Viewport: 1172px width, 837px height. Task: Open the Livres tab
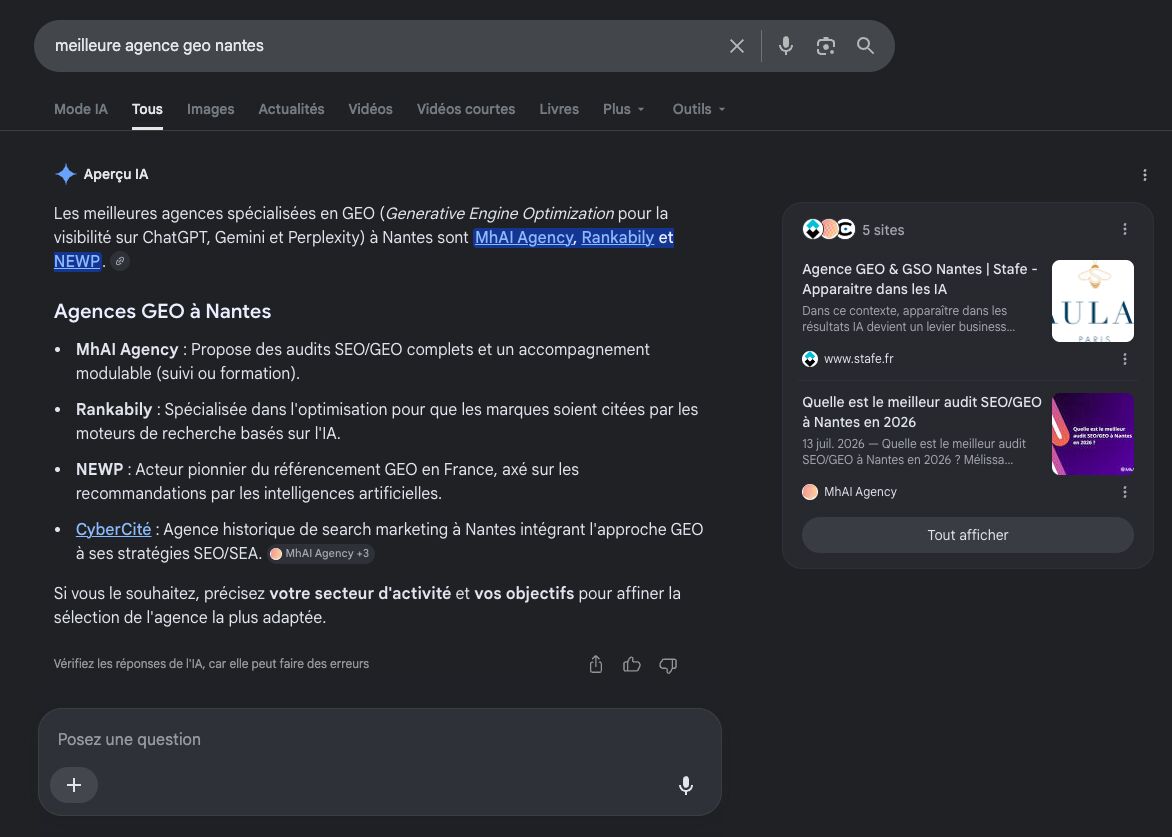pos(559,109)
